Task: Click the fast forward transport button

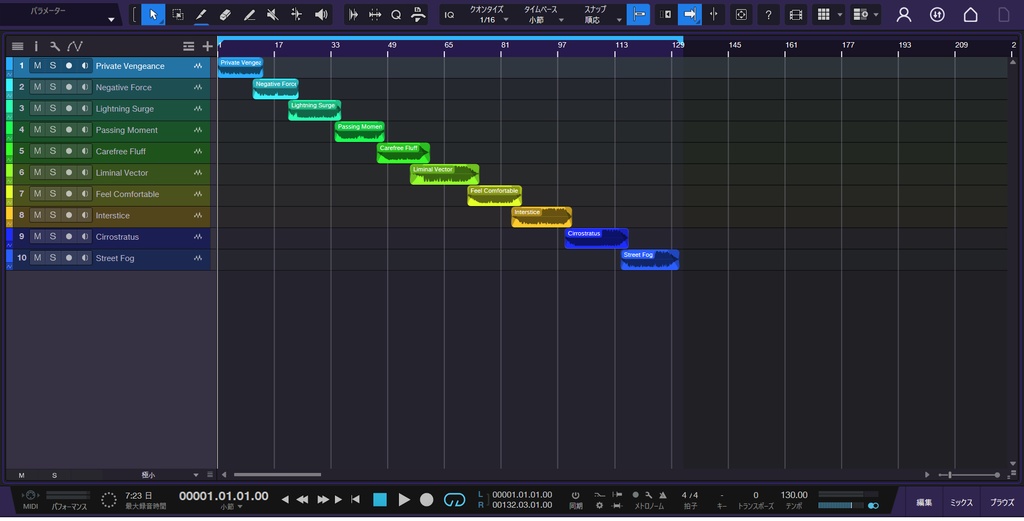Action: (323, 499)
